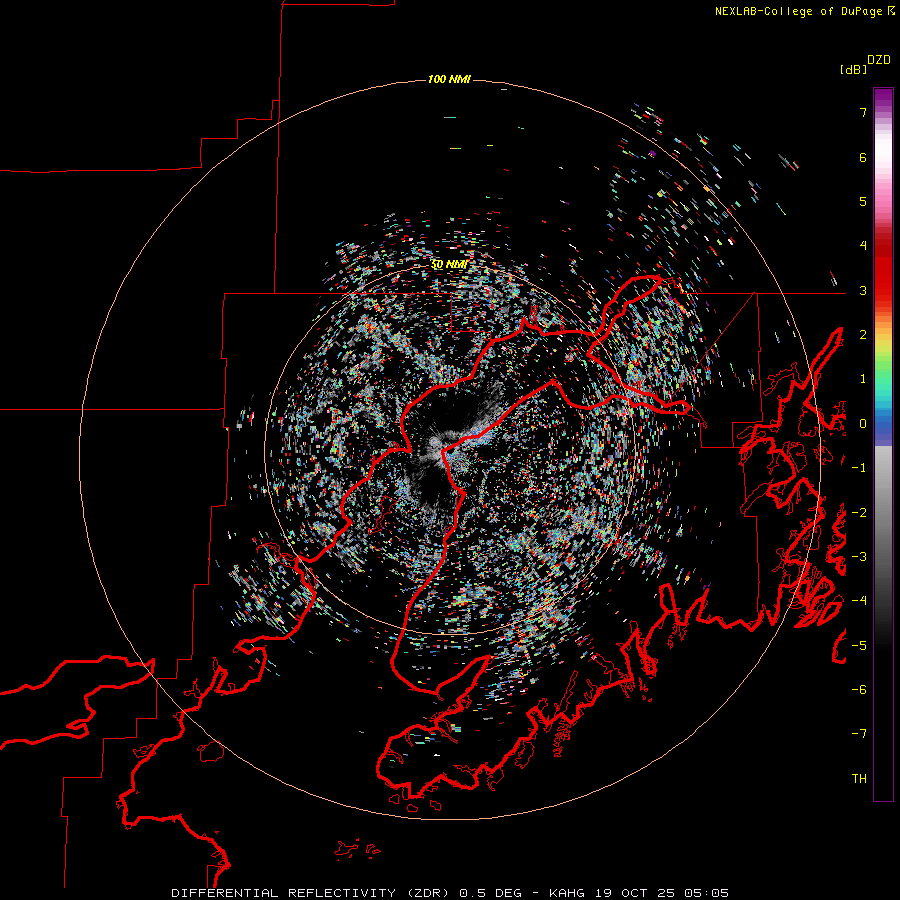Click the 3 value on color scale

(x=863, y=290)
